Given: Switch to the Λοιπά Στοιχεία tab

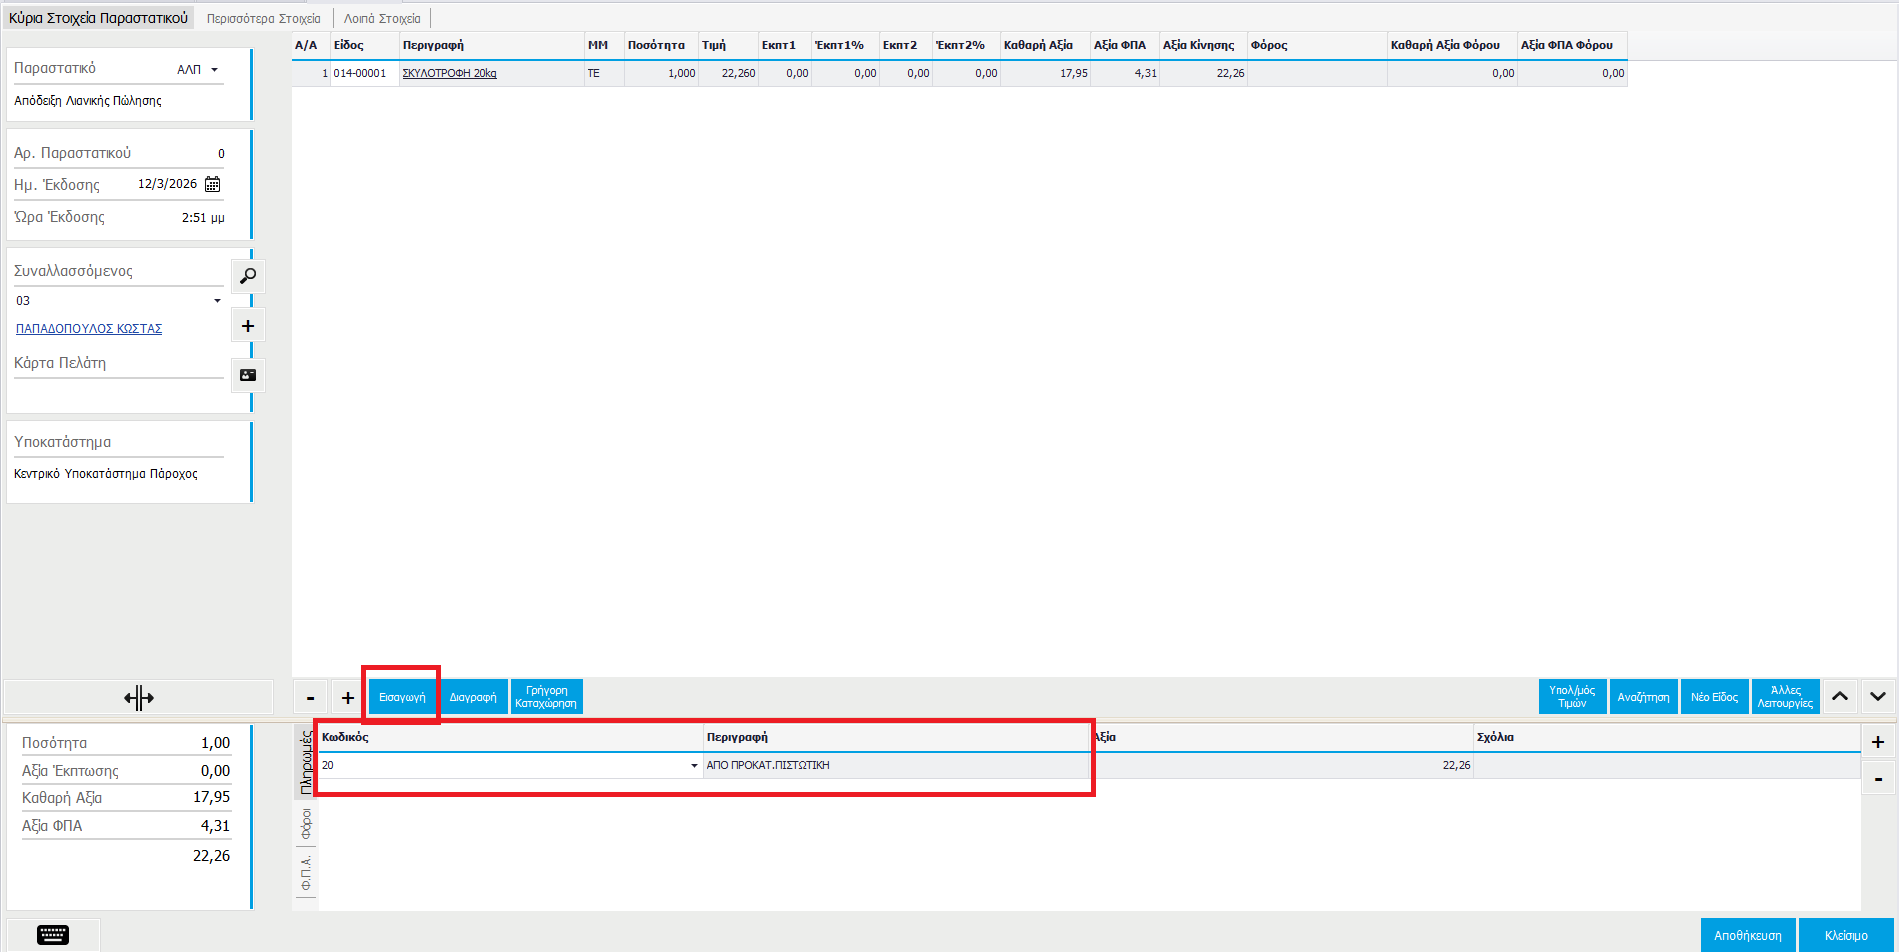Looking at the screenshot, I should point(382,19).
